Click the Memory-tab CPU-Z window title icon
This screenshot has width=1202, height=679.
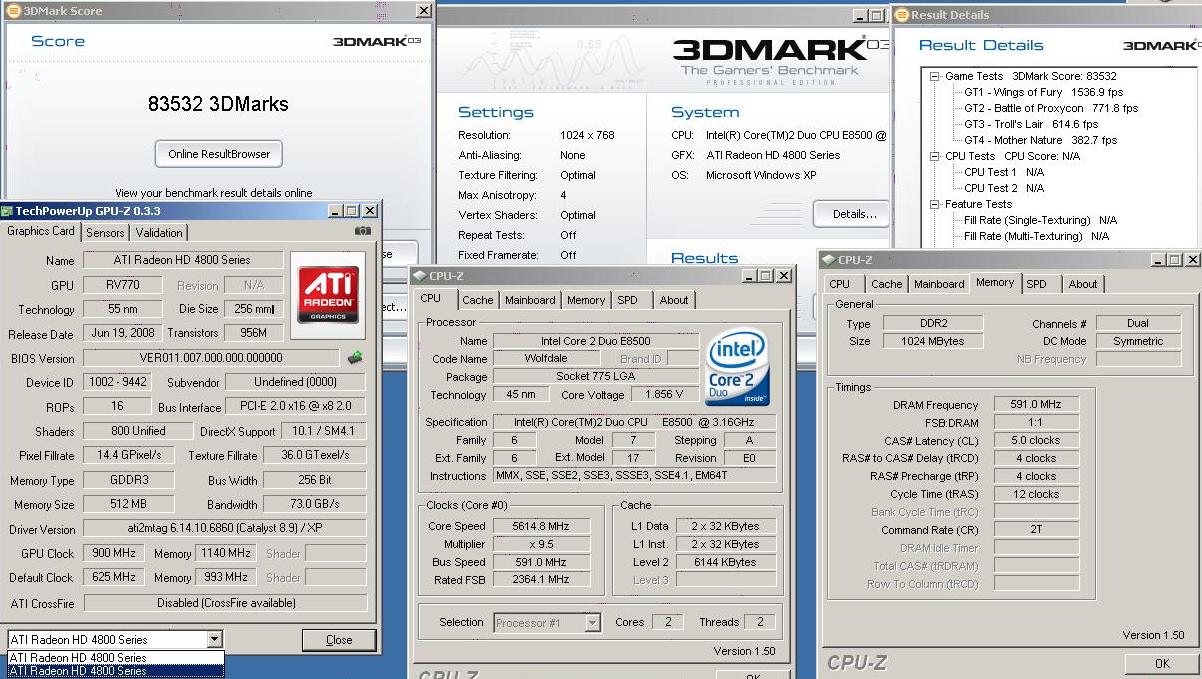(827, 260)
